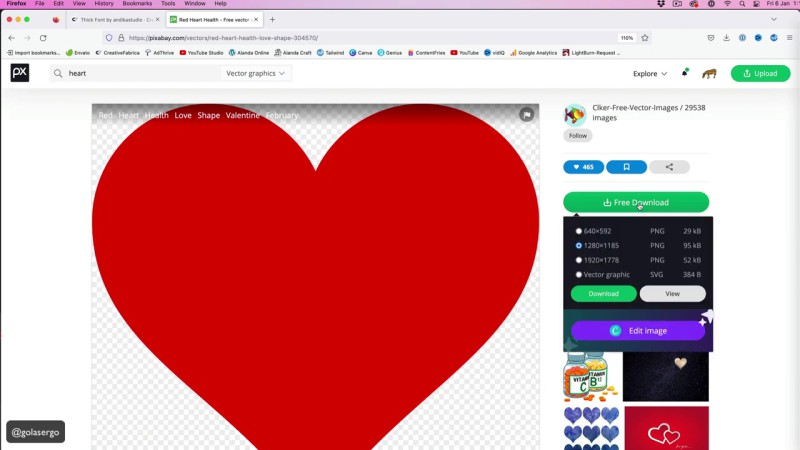Reload the page with the browser refresh icon
Screen dimensions: 800x450
[43, 38]
